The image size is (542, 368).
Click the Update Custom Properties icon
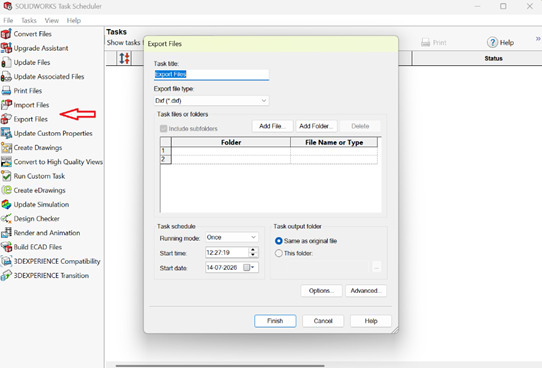6,133
